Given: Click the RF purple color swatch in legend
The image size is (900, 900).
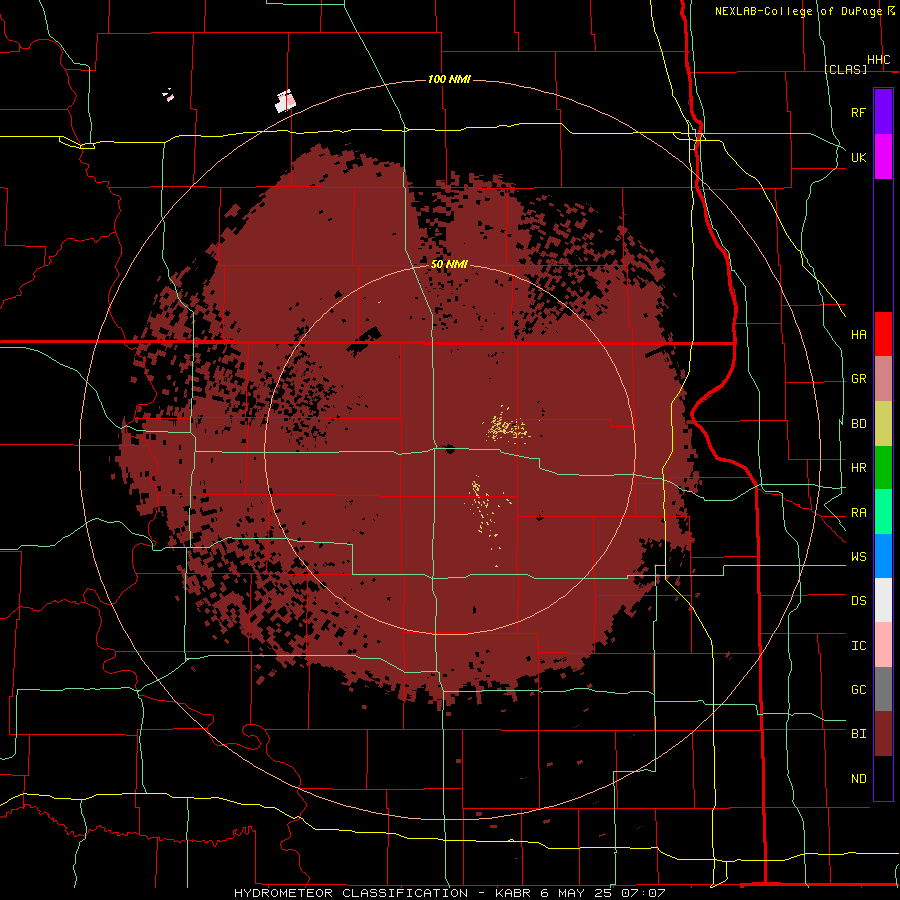Looking at the screenshot, I should click(883, 112).
